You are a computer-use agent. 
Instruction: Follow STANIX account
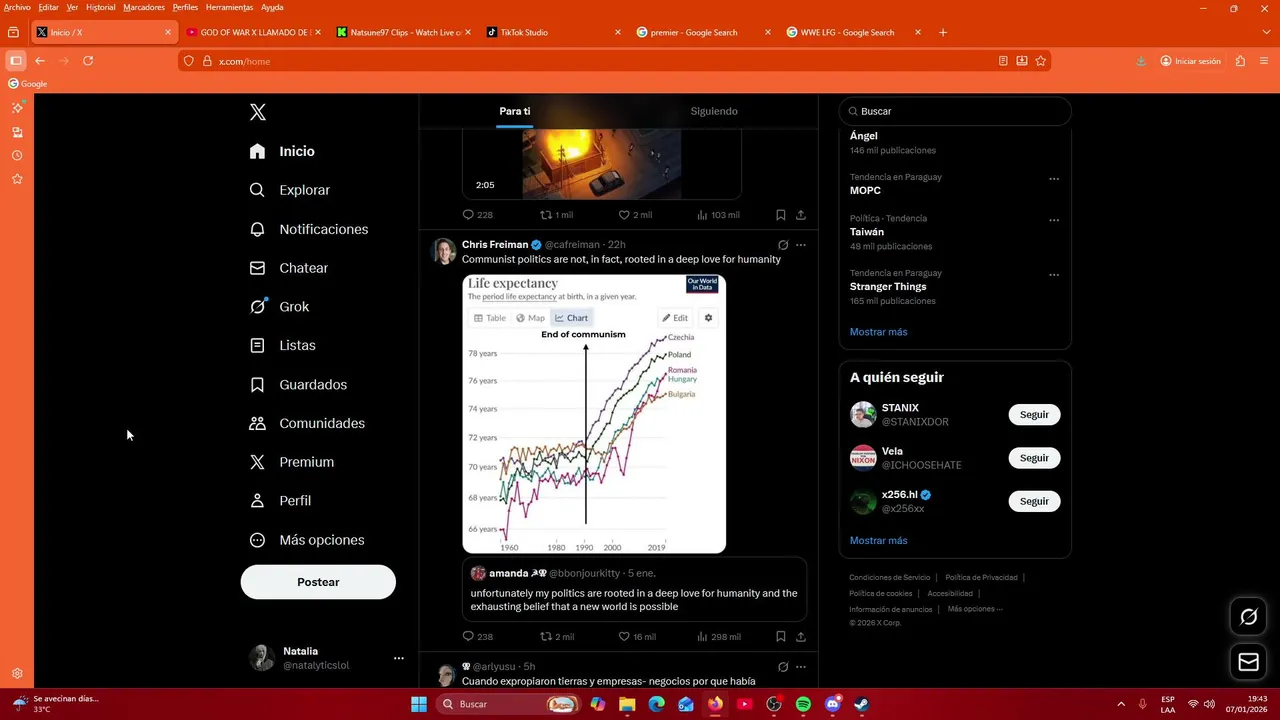tap(1034, 415)
